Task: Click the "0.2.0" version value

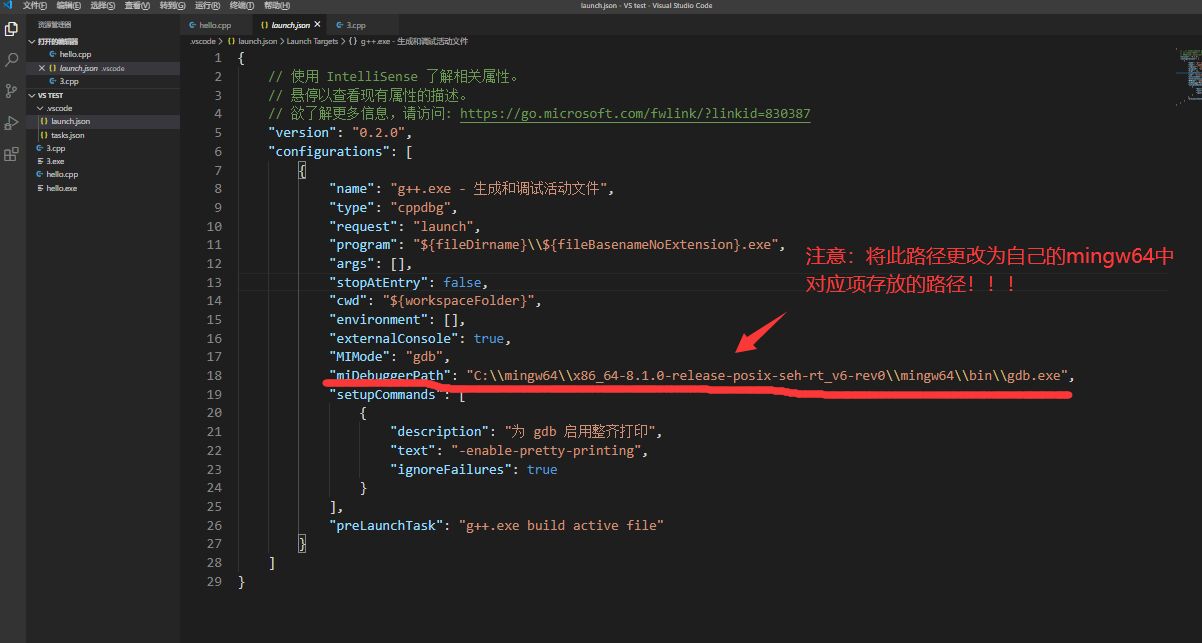Action: [378, 132]
